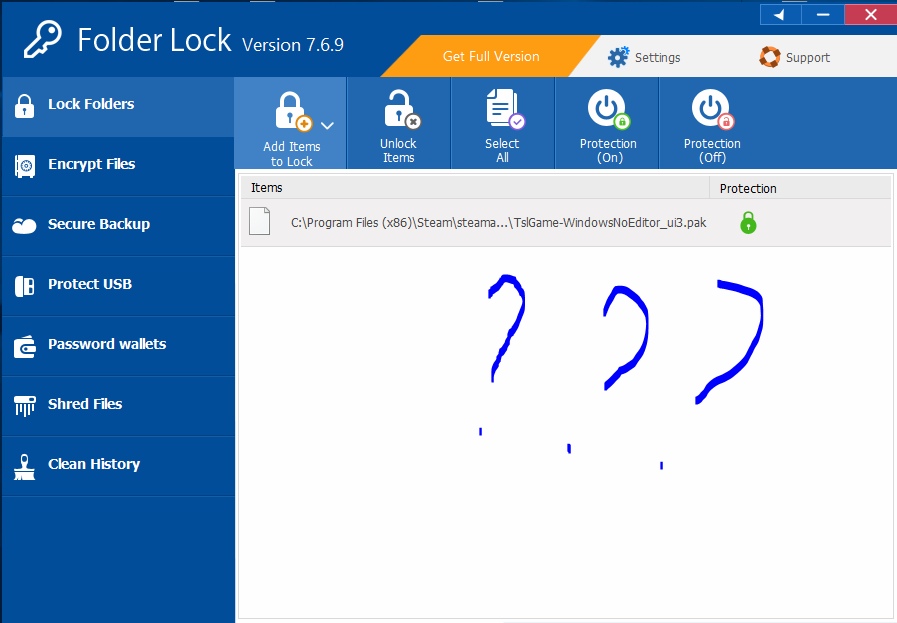Click the wallet icon beside Password wallets
Viewport: 897px width, 623px height.
click(x=25, y=346)
